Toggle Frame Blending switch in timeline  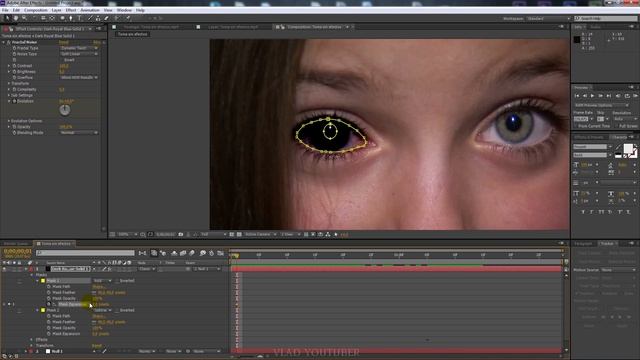tap(183, 253)
